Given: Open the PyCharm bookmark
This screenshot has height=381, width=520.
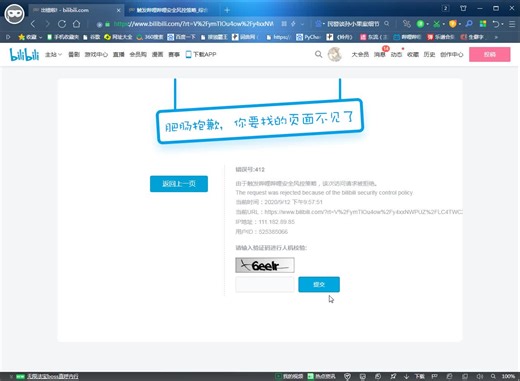Looking at the screenshot, I should pyautogui.click(x=308, y=37).
